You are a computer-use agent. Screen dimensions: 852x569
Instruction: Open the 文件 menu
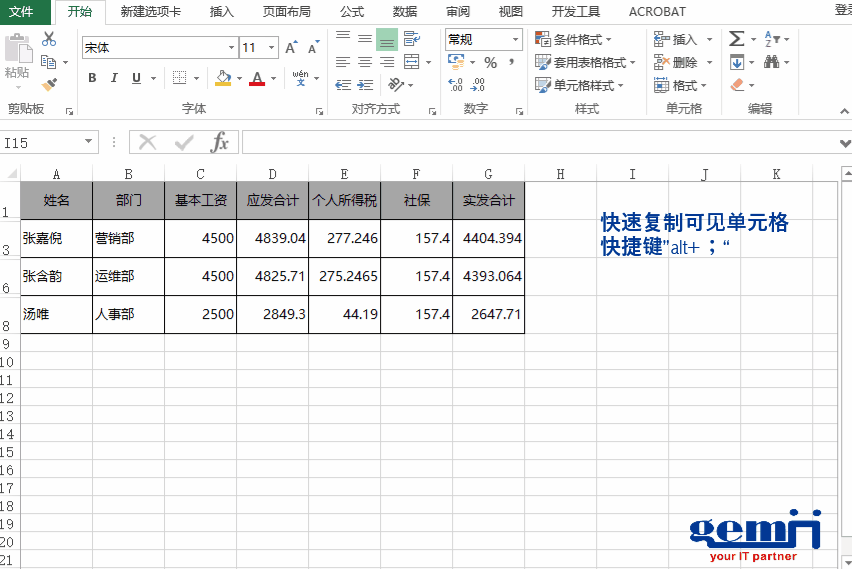(21, 12)
